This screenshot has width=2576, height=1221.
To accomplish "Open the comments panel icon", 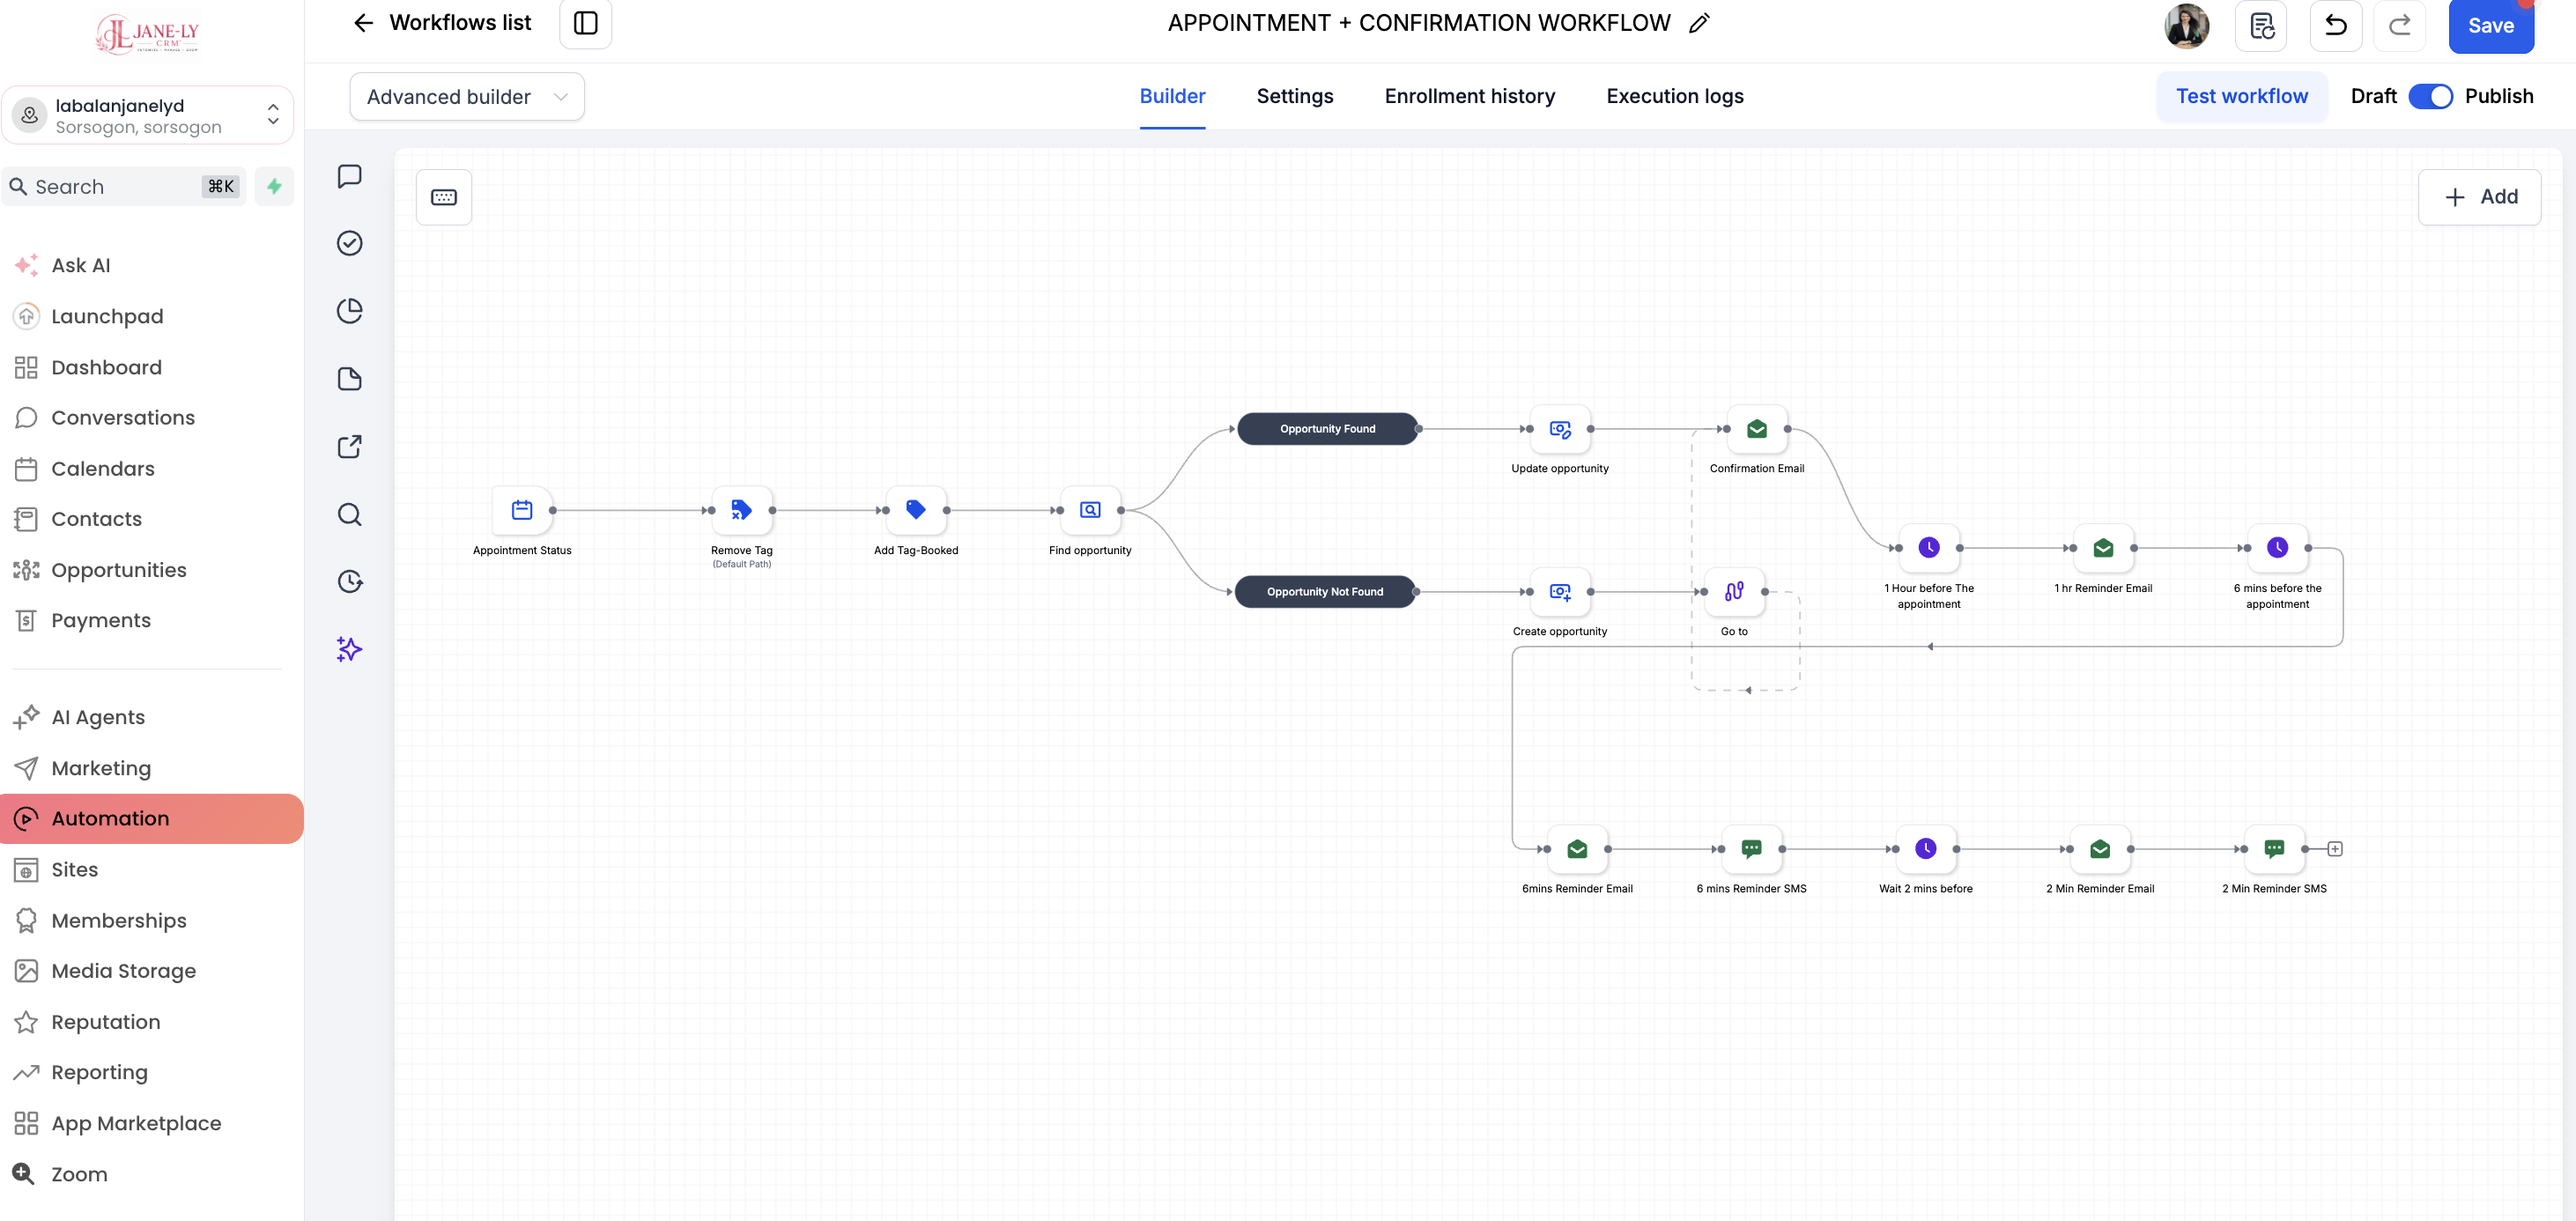I will tap(349, 176).
